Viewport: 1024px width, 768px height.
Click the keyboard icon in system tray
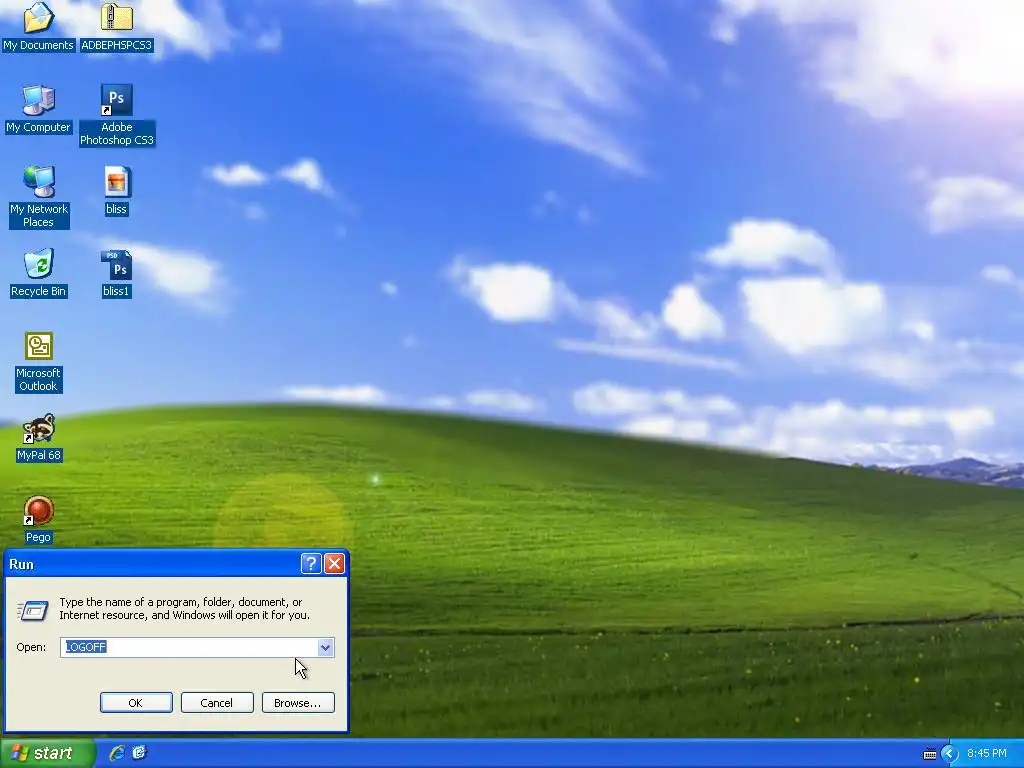(x=929, y=754)
